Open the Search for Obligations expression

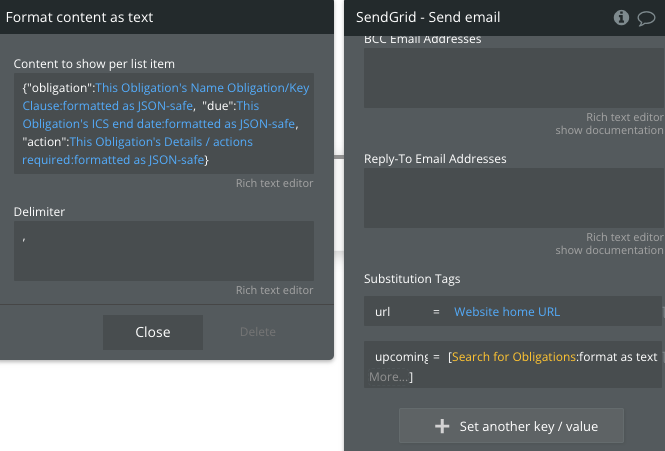coord(513,357)
